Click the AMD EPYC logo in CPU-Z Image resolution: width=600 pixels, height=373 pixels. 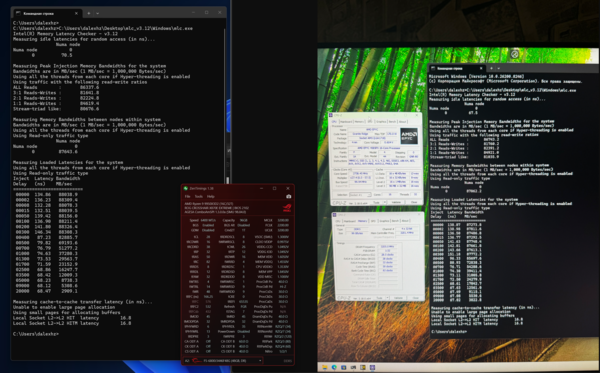pos(409,136)
